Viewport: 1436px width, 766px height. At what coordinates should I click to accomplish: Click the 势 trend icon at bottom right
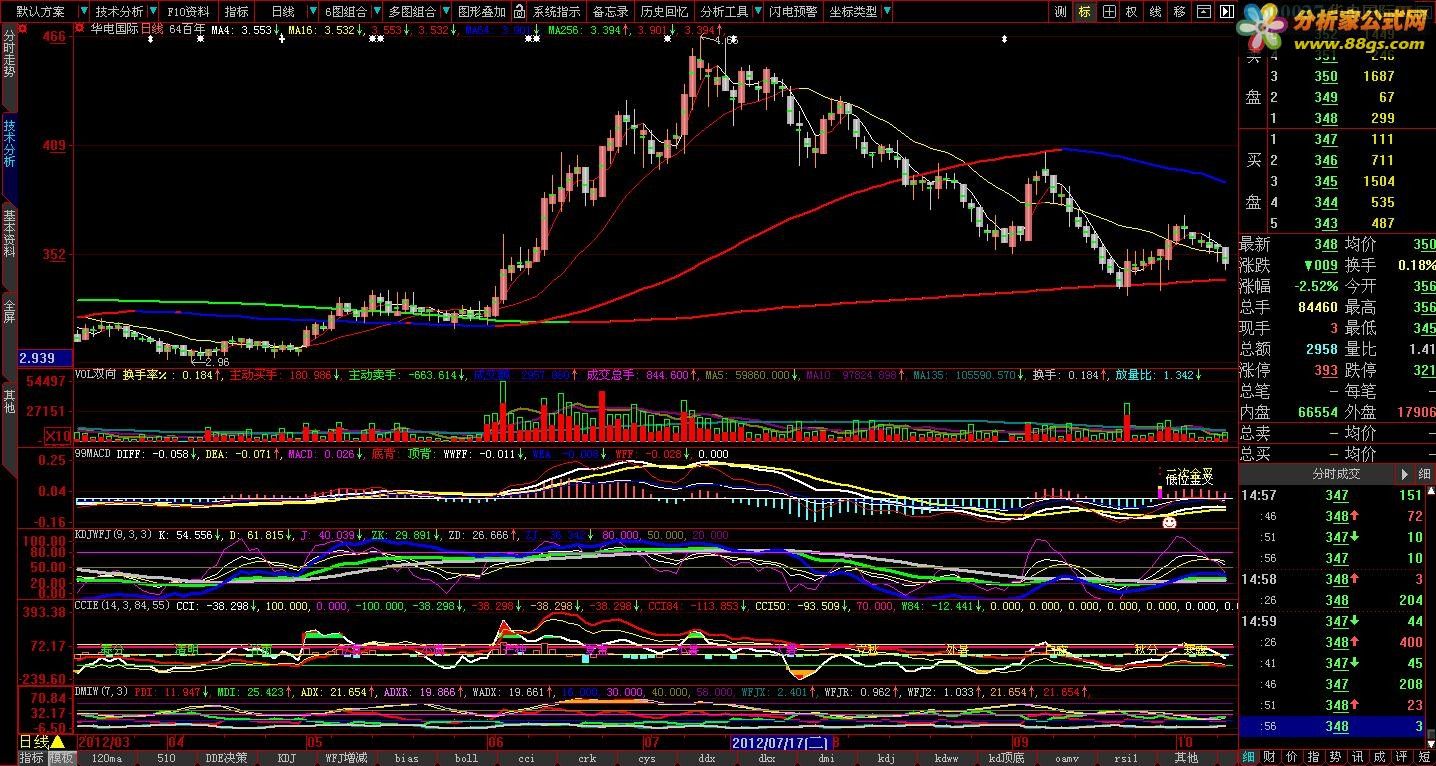[x=1335, y=757]
